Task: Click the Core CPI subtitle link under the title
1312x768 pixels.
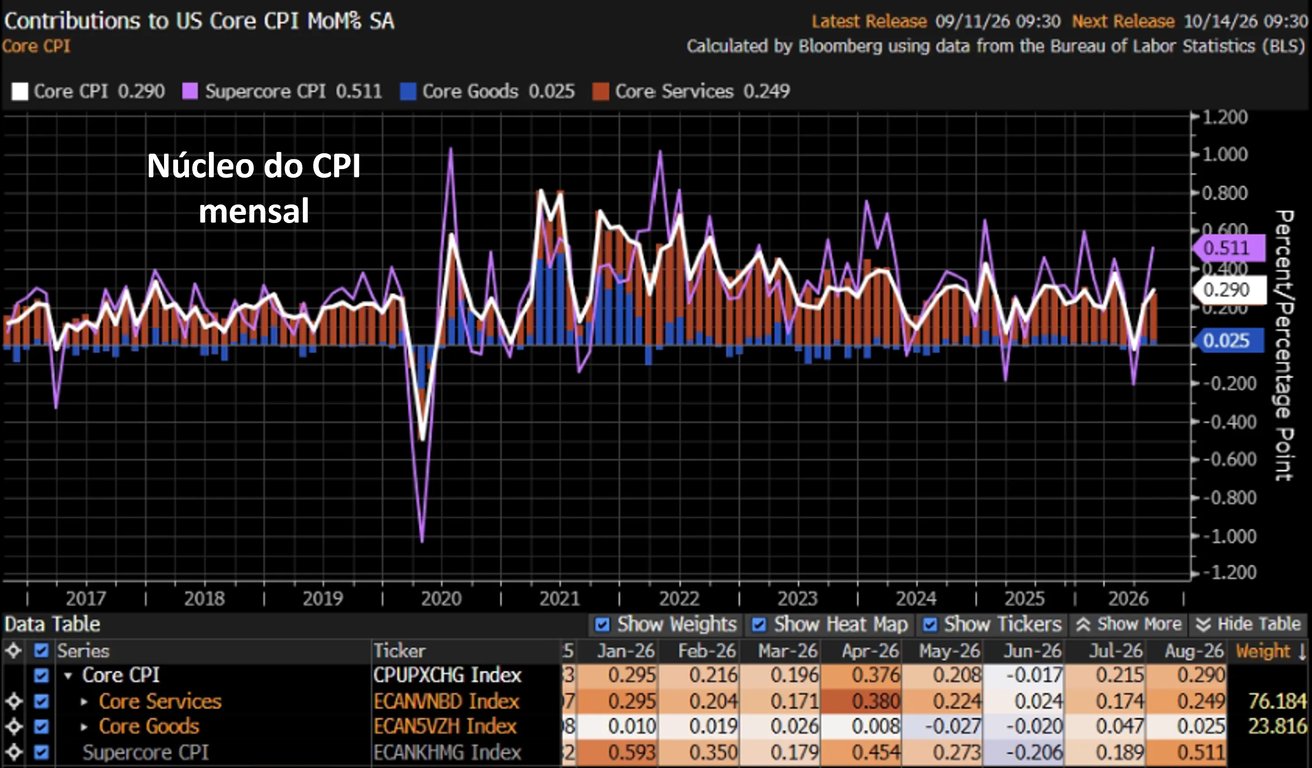Action: coord(36,46)
